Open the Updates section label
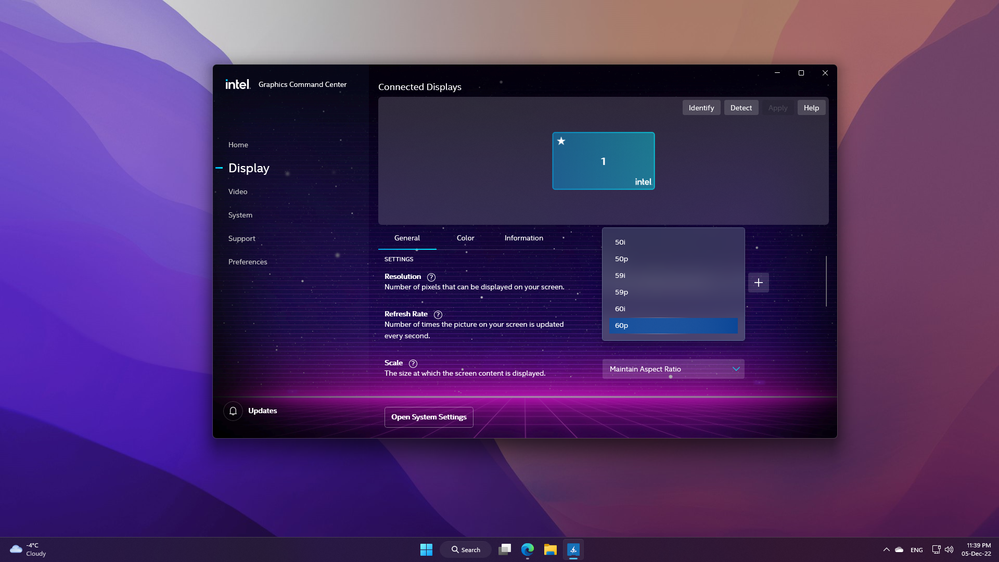The image size is (999, 562). (262, 411)
